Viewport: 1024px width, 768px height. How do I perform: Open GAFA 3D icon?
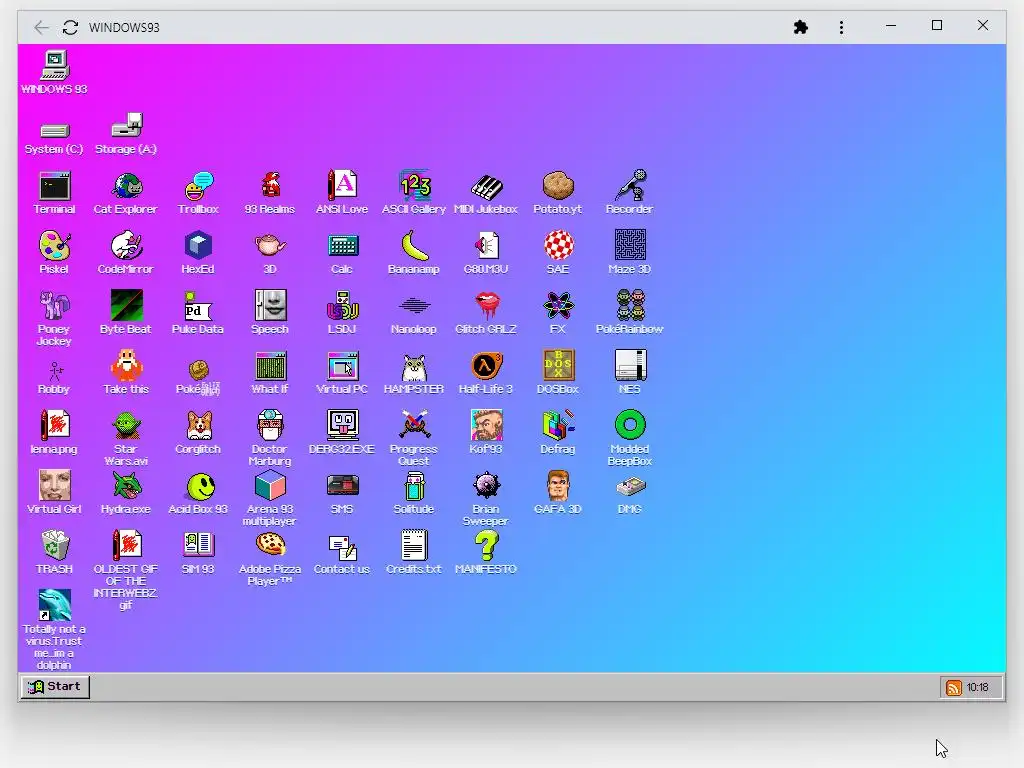[558, 487]
